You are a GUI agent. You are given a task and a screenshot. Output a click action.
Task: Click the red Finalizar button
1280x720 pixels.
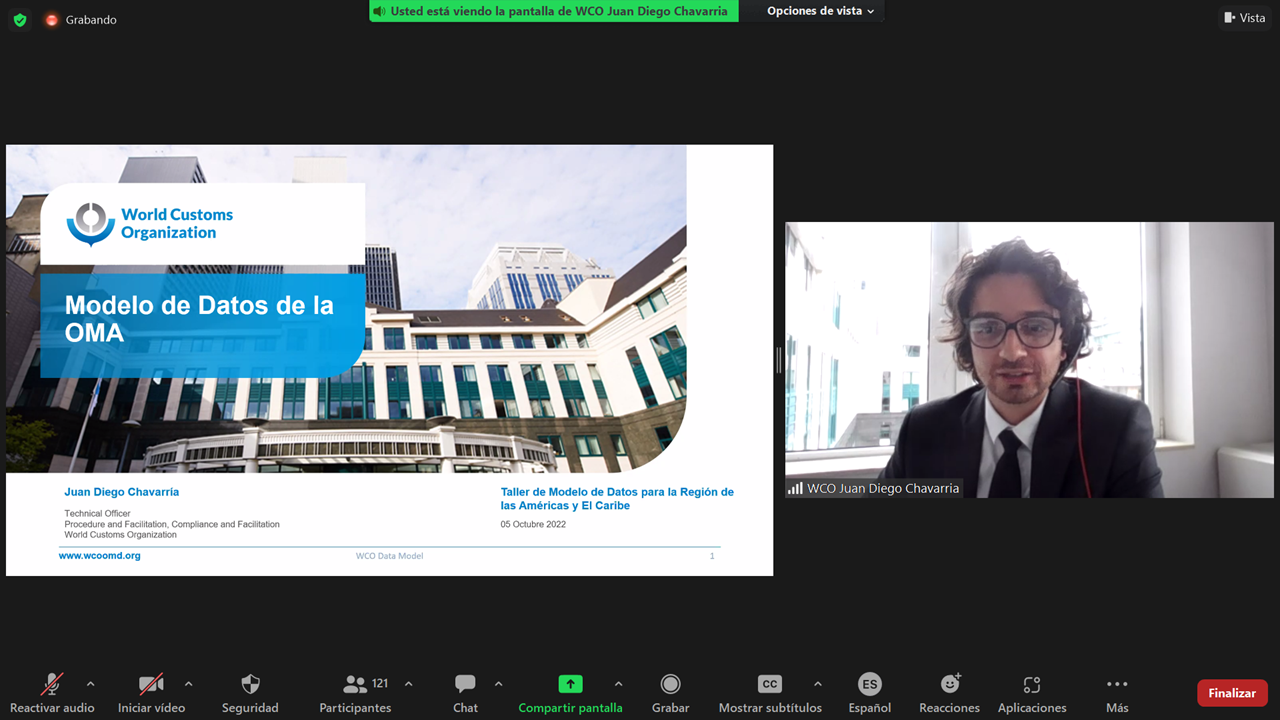[x=1232, y=693]
